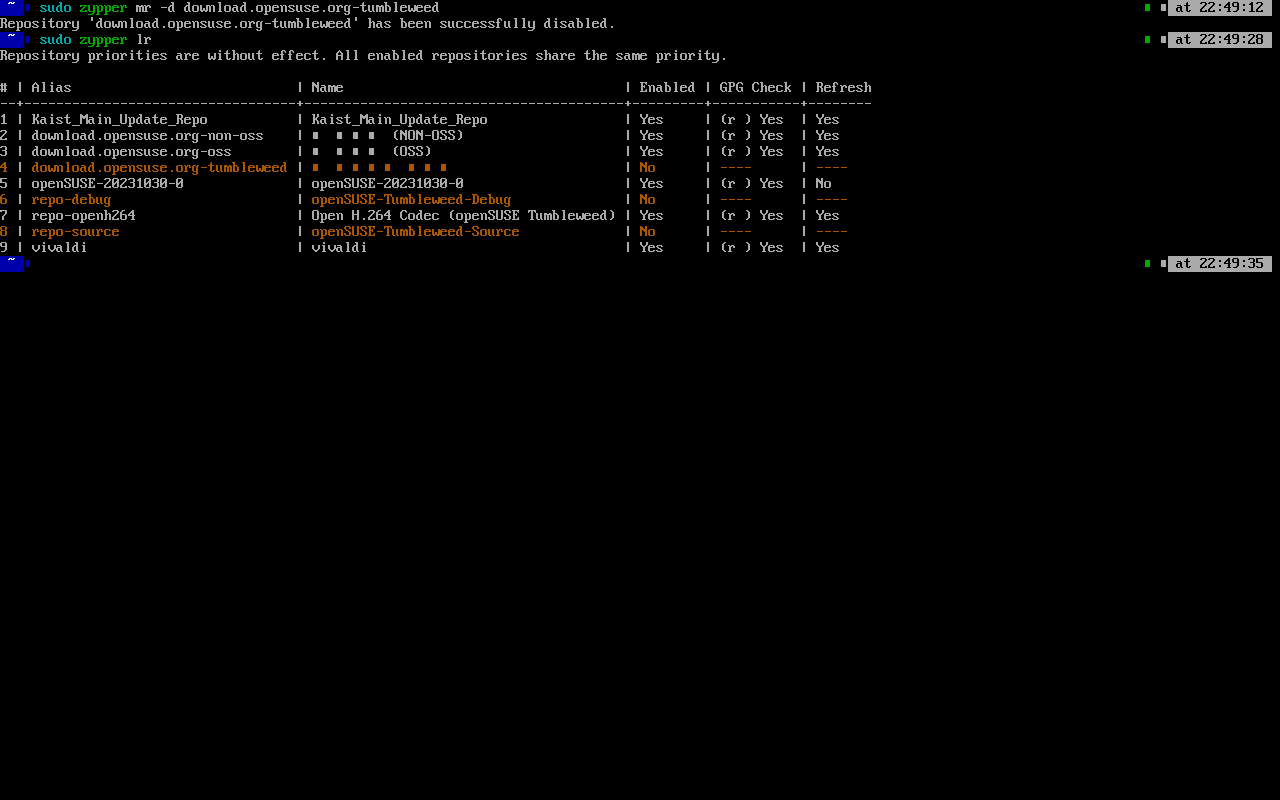The width and height of the screenshot is (1280, 800).
Task: Click 'vivaldi' in the Name column
Action: pyautogui.click(x=340, y=248)
